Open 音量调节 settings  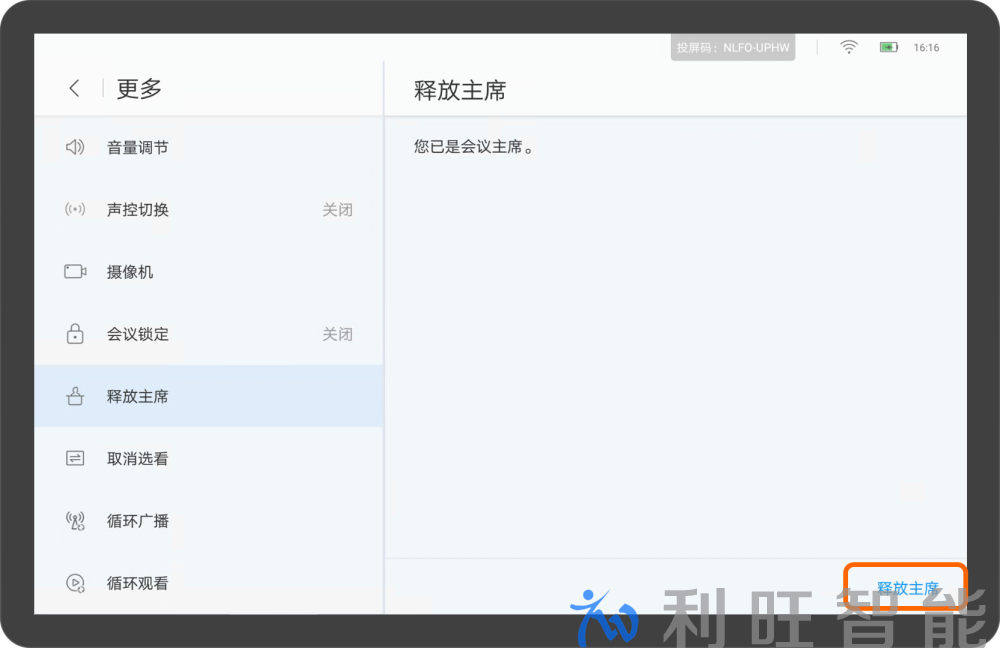coord(209,147)
